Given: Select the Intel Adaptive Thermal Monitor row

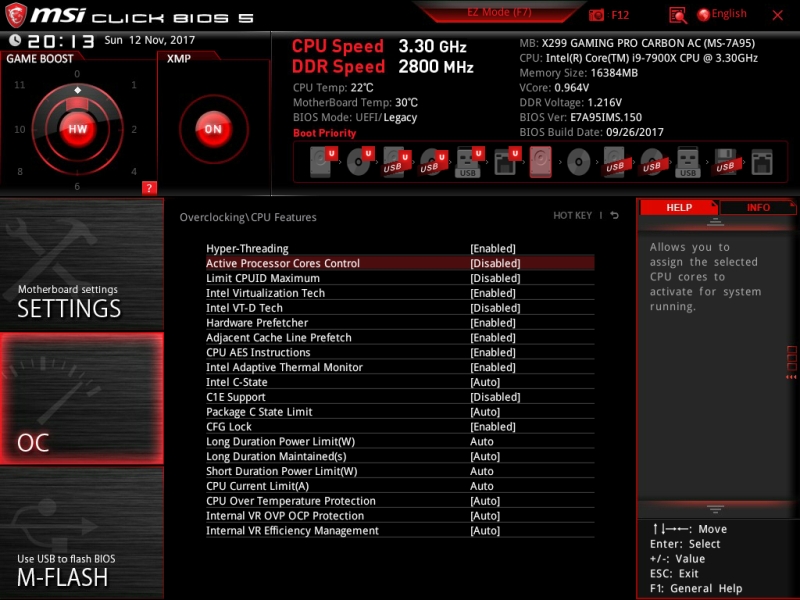Looking at the screenshot, I should (x=400, y=367).
